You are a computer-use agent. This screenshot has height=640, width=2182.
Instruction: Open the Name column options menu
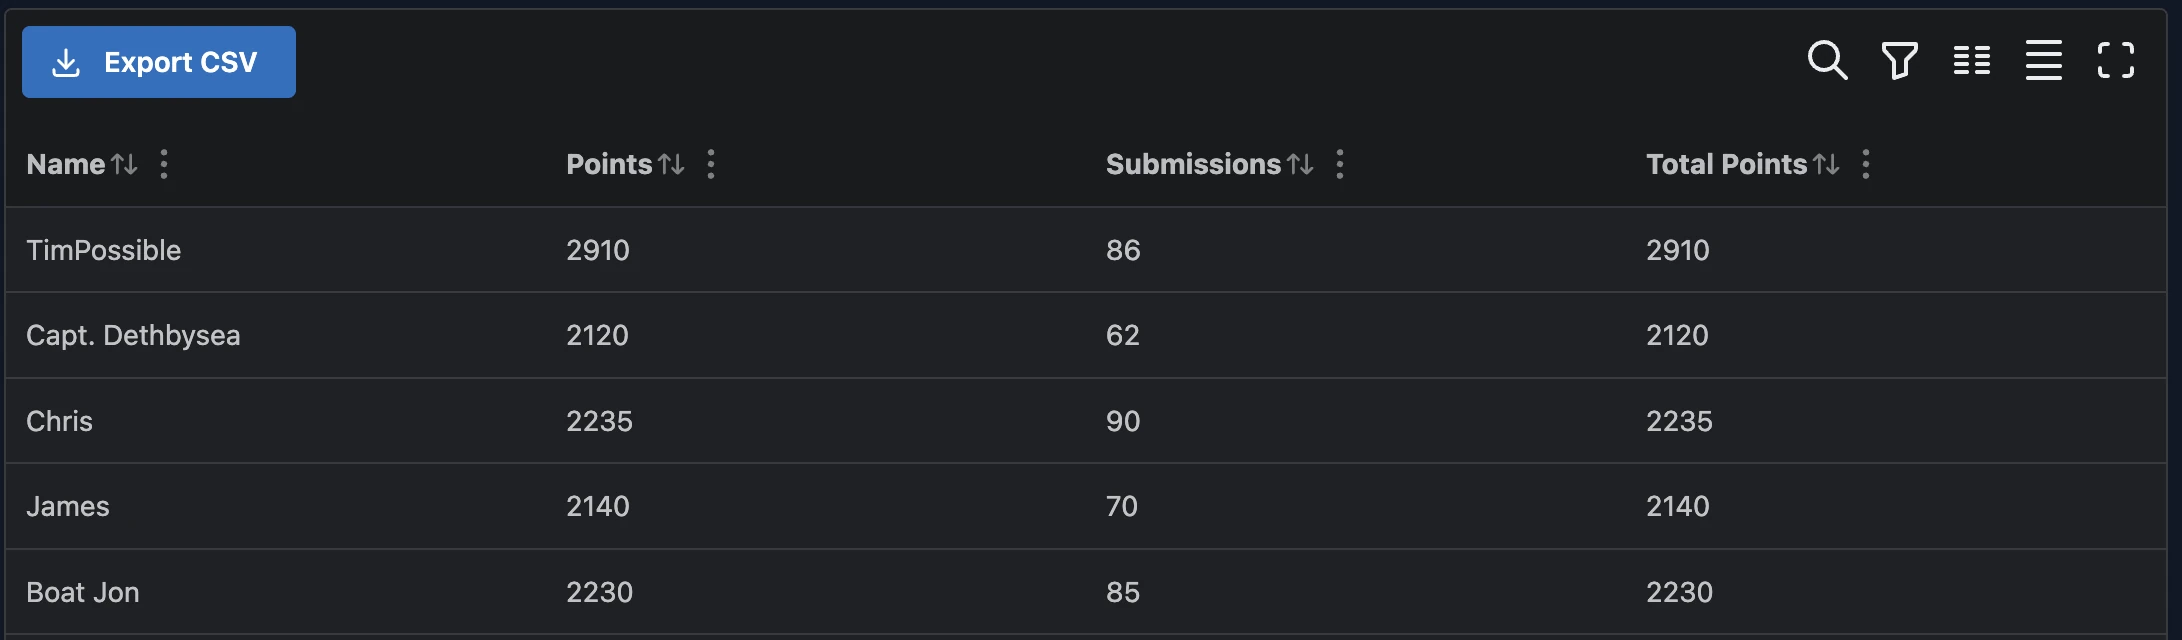163,164
